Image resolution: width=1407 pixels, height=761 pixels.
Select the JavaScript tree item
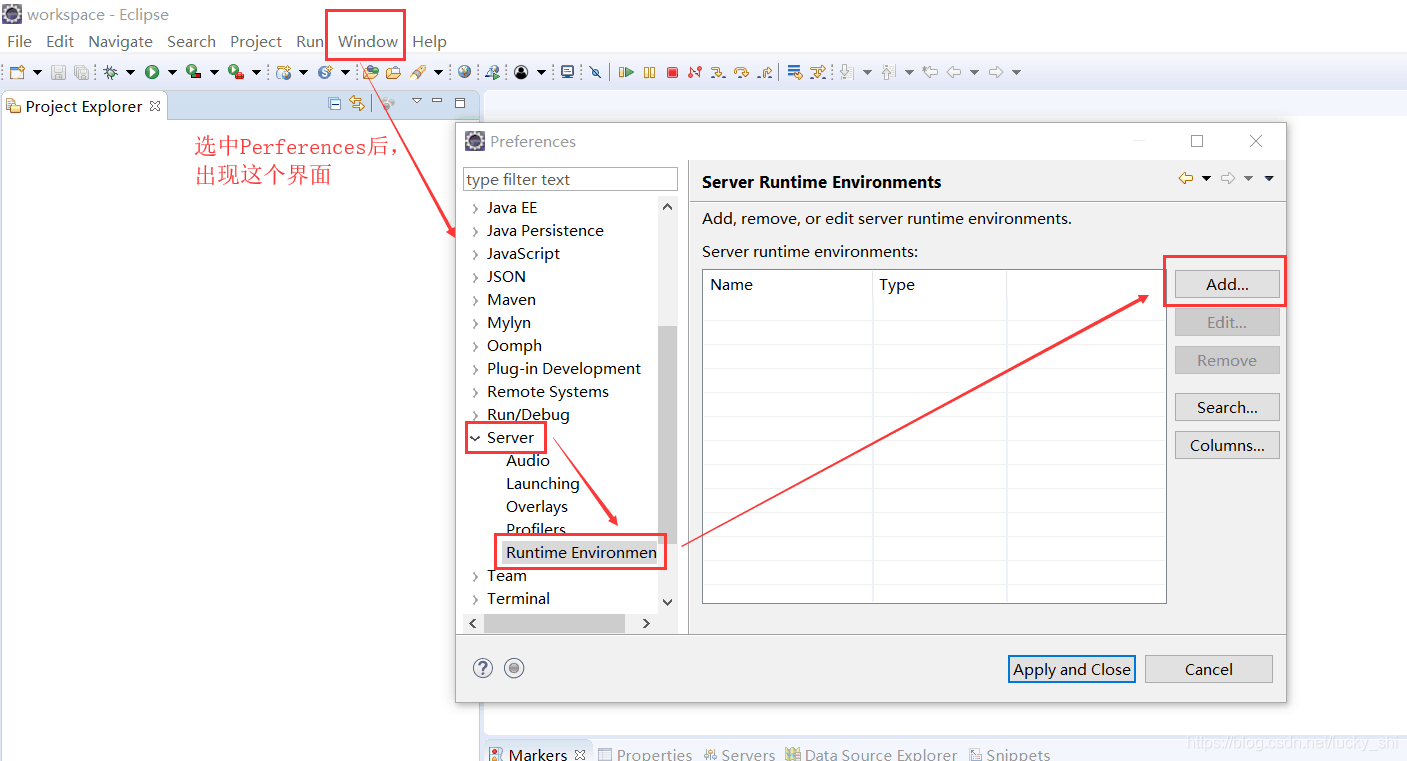(523, 253)
